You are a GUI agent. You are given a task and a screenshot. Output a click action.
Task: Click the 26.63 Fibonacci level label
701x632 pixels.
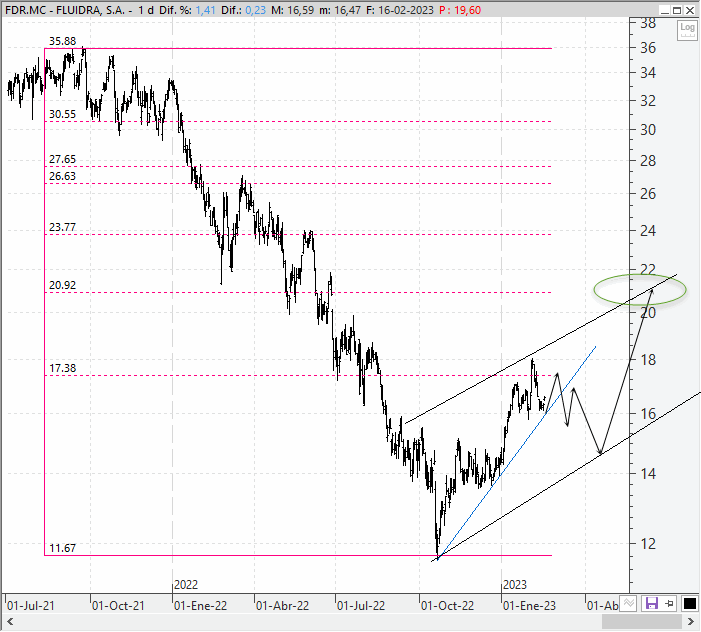tap(63, 177)
